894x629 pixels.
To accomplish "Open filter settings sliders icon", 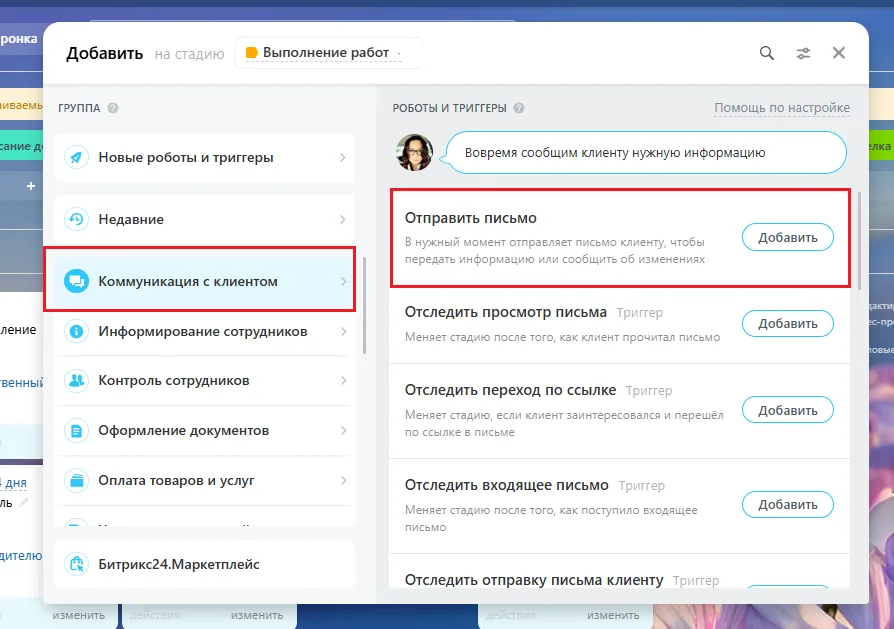I will pos(803,54).
